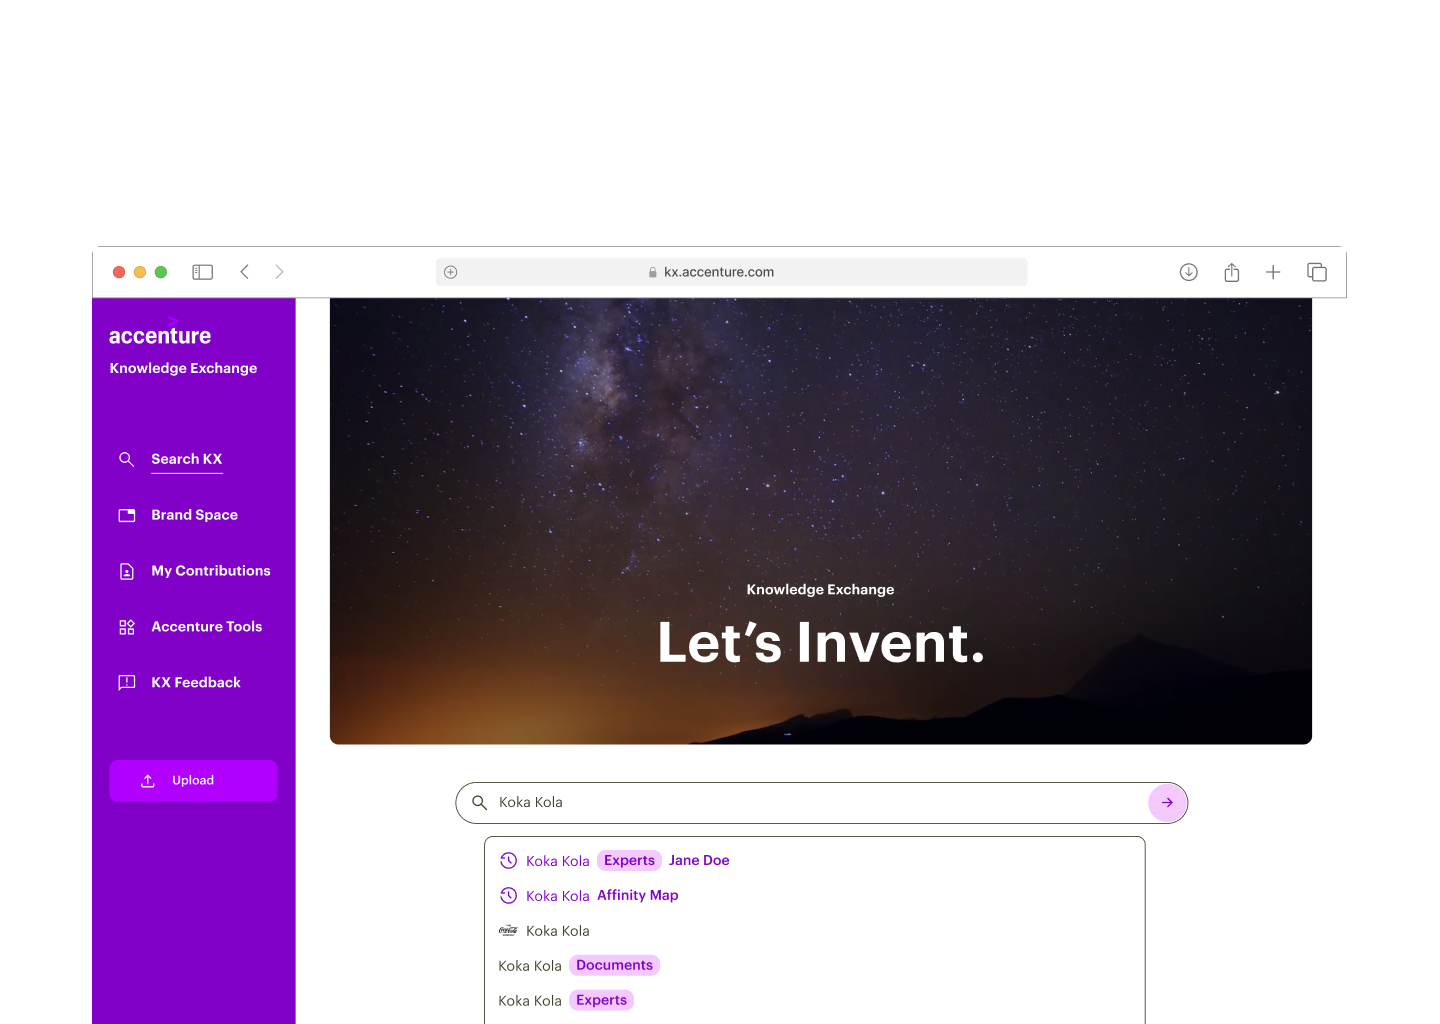
Task: Click the magnifier icon beside Search KX
Action: pyautogui.click(x=127, y=459)
